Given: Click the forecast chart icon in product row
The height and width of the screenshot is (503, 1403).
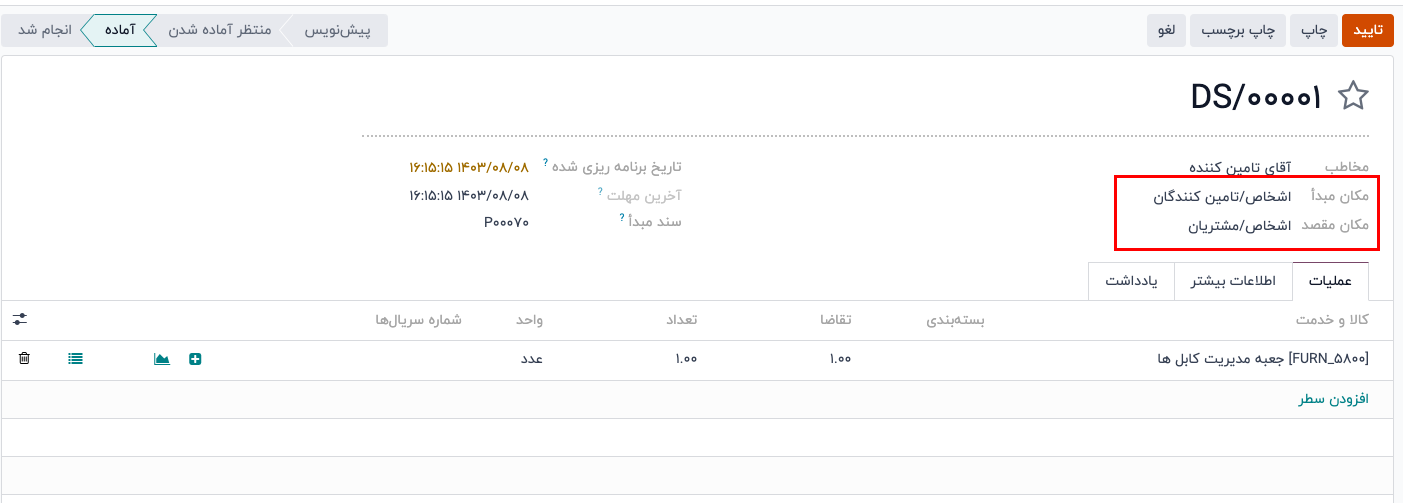Looking at the screenshot, I should point(161,358).
